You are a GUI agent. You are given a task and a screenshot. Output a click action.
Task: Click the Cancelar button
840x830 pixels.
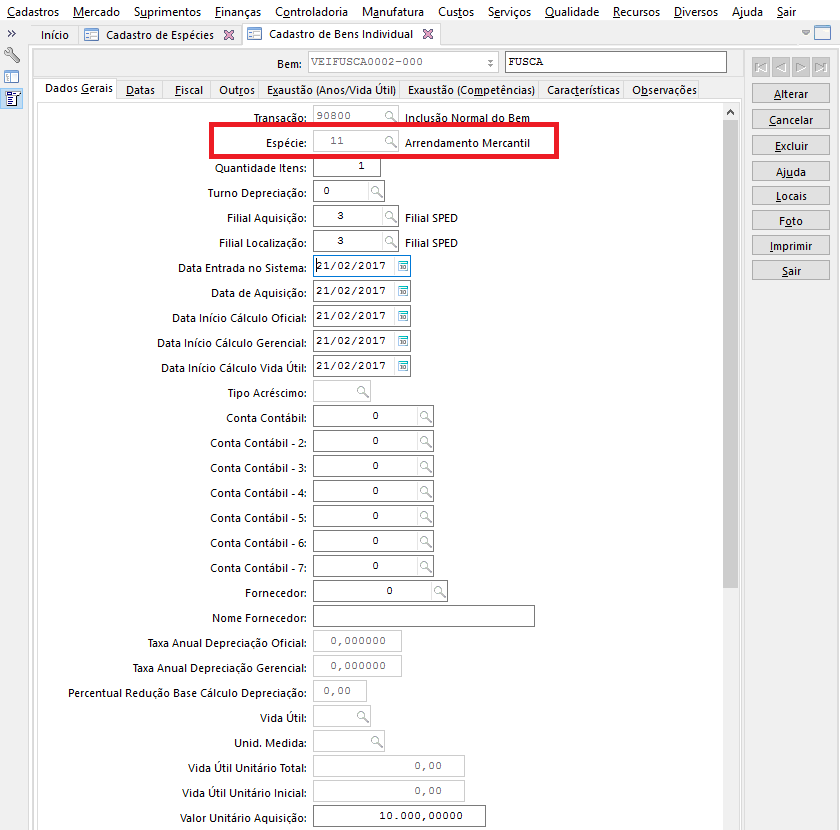tap(791, 120)
